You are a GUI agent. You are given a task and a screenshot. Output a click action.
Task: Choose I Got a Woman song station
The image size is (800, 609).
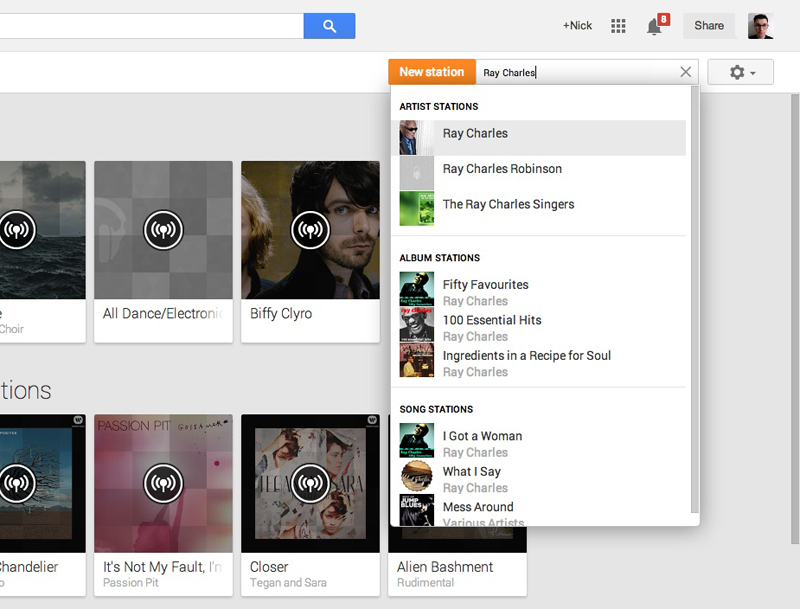coord(538,440)
